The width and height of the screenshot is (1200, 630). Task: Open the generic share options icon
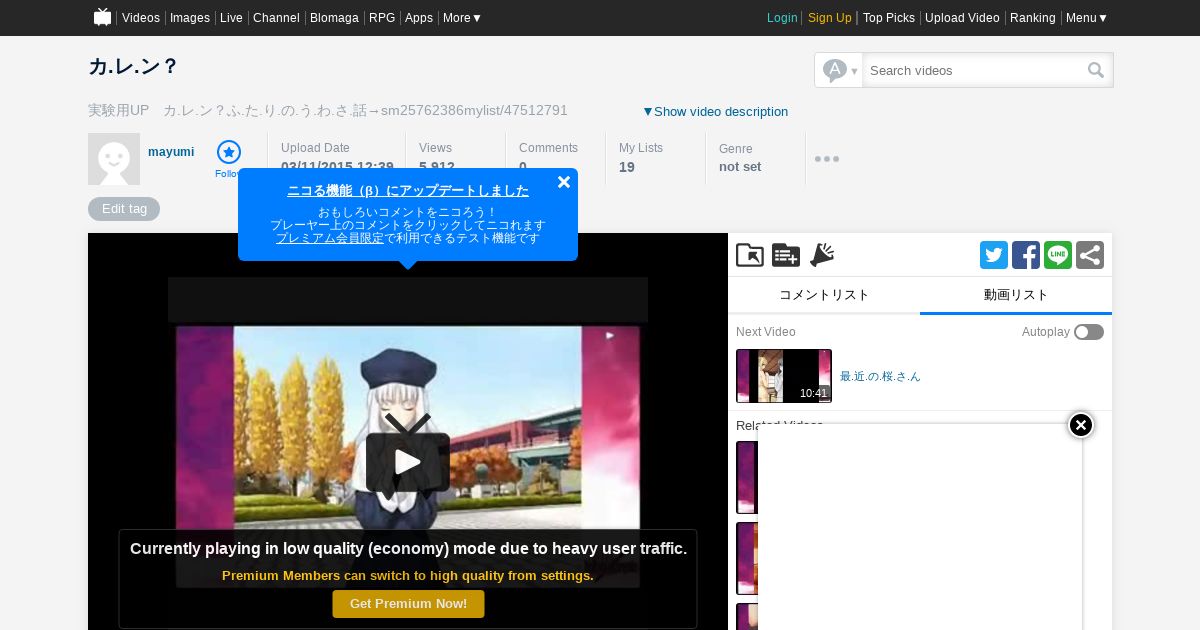[x=1090, y=255]
